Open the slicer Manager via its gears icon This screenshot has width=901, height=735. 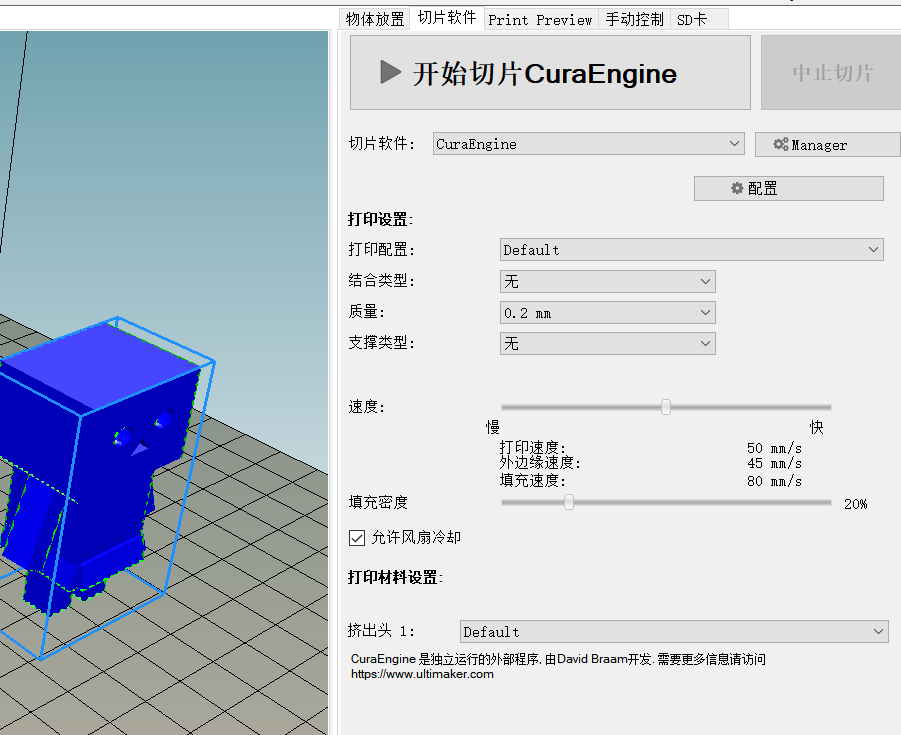pyautogui.click(x=782, y=144)
